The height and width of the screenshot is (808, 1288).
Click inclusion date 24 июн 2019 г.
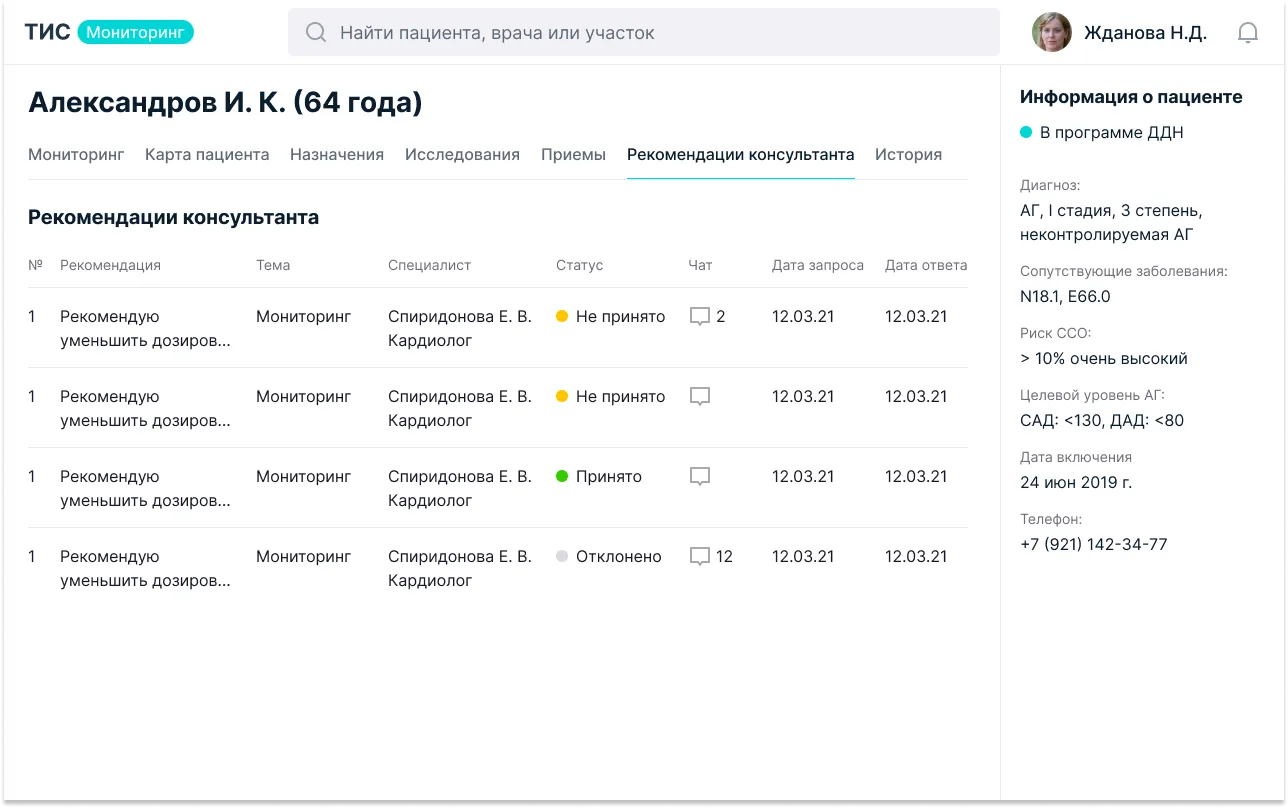point(1076,483)
